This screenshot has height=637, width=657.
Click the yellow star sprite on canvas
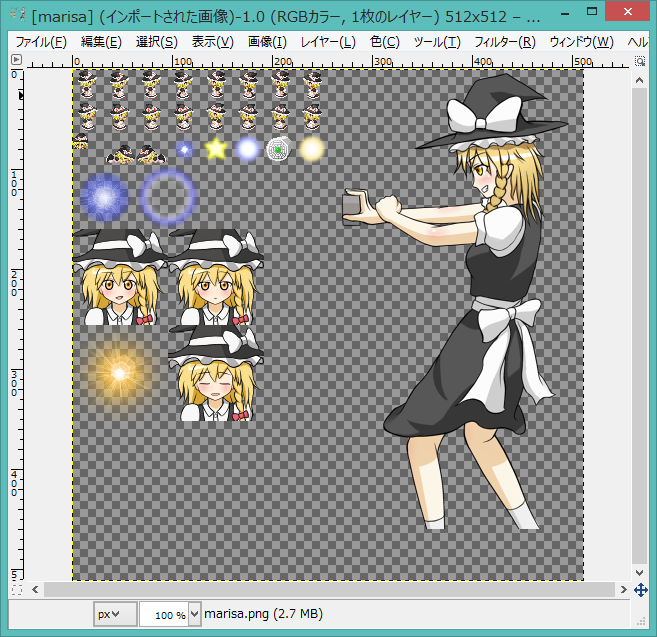coord(216,149)
